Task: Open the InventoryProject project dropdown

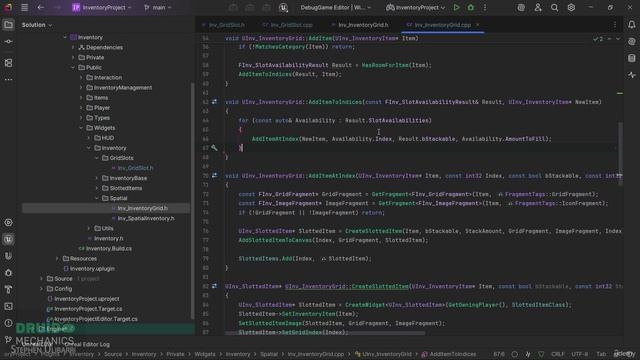Action: (x=102, y=7)
